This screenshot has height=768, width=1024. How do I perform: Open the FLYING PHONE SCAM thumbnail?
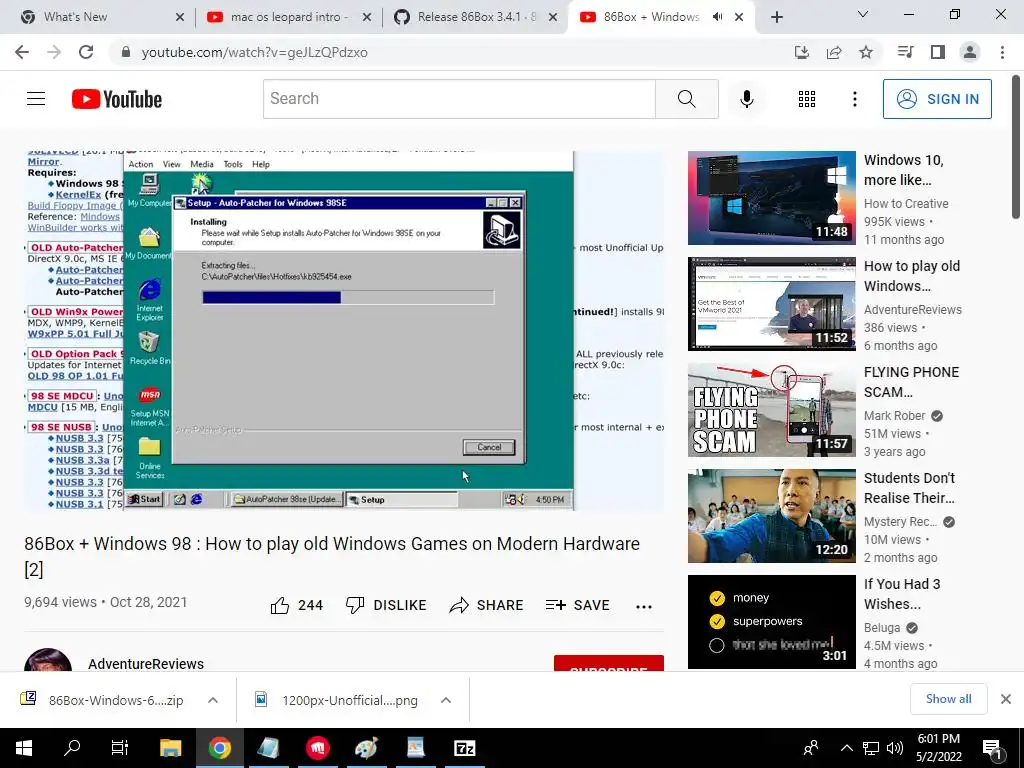771,409
